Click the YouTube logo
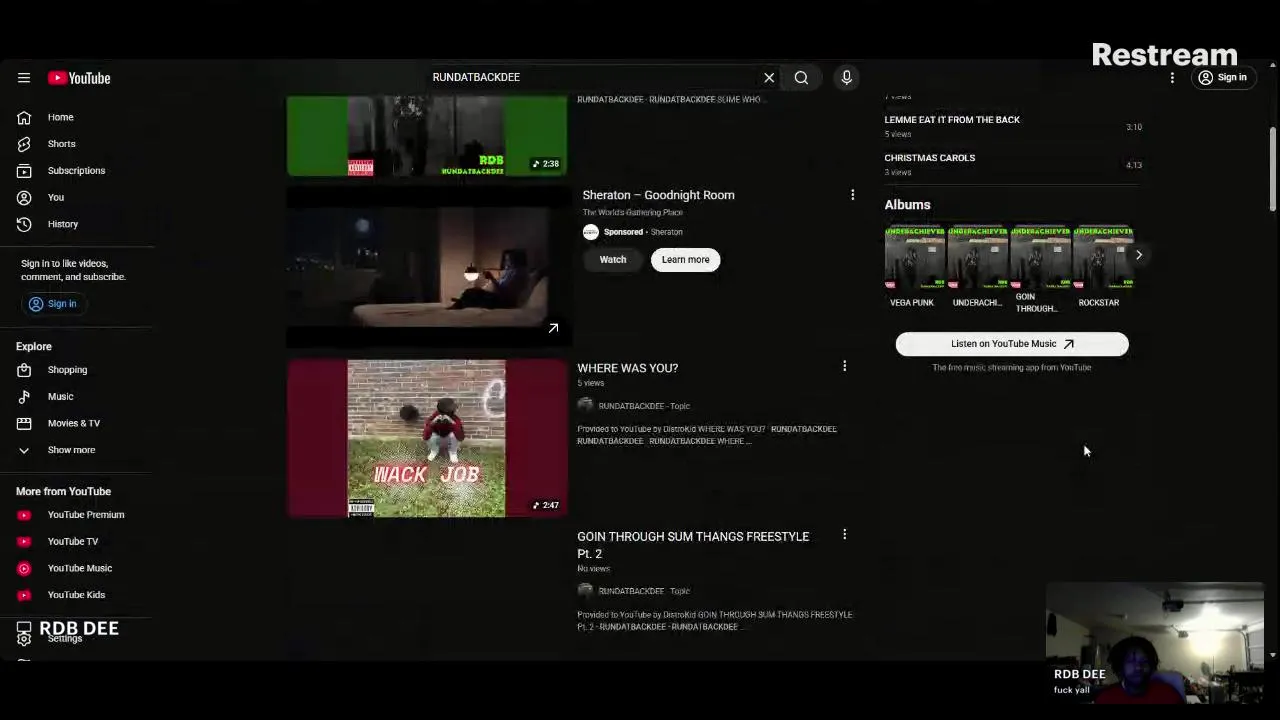1280x720 pixels. tap(79, 78)
